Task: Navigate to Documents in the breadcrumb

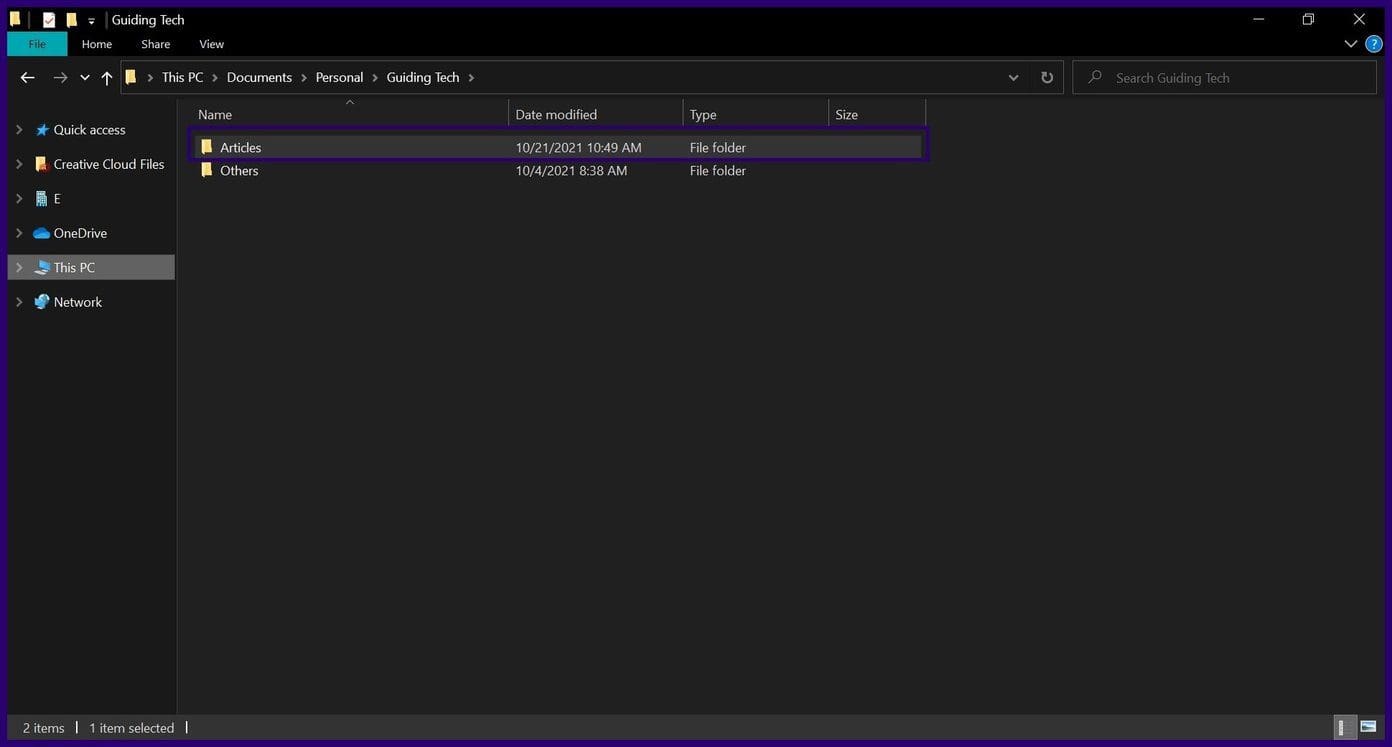Action: click(x=259, y=77)
